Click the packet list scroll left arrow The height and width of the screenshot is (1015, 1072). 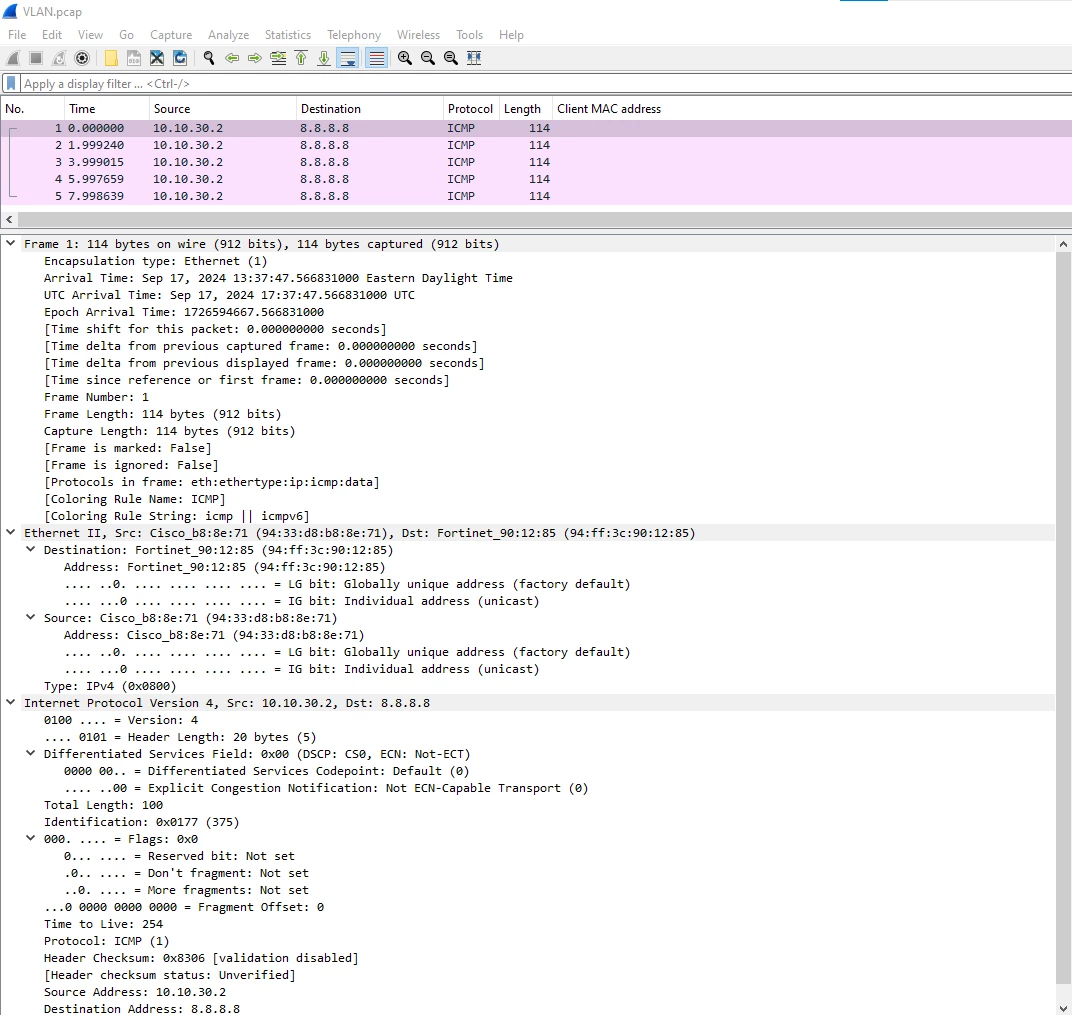(x=9, y=219)
